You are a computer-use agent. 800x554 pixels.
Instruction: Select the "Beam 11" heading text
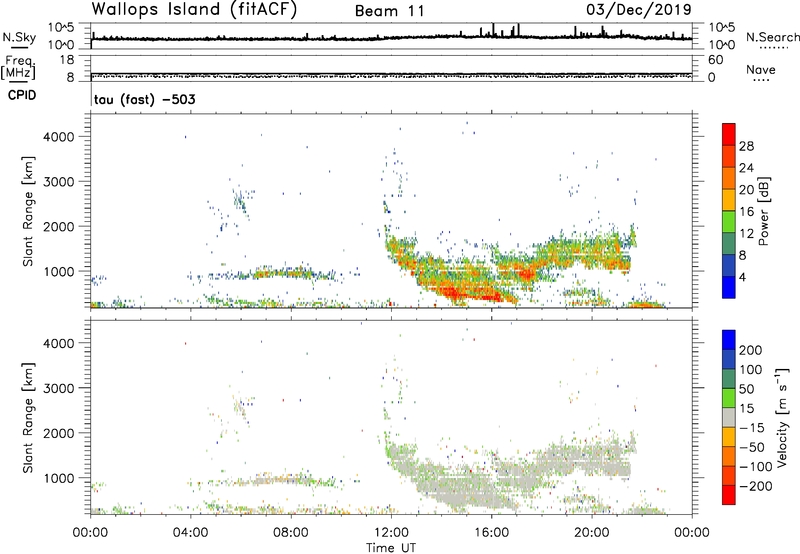(x=390, y=11)
